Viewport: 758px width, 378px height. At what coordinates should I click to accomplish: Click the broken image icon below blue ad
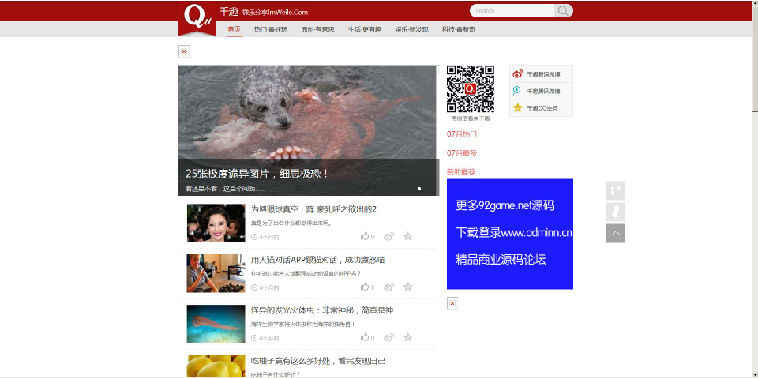(452, 304)
